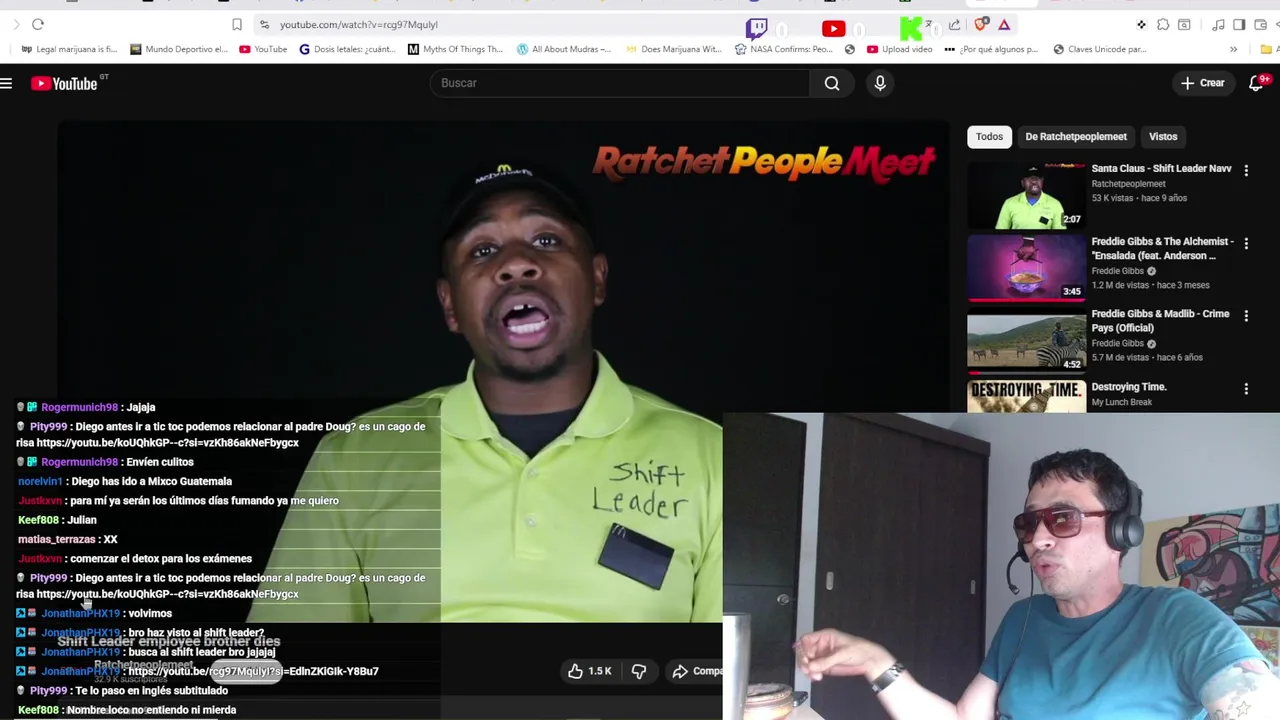Like the video with thumbs up
Image resolution: width=1280 pixels, height=720 pixels.
[590, 671]
